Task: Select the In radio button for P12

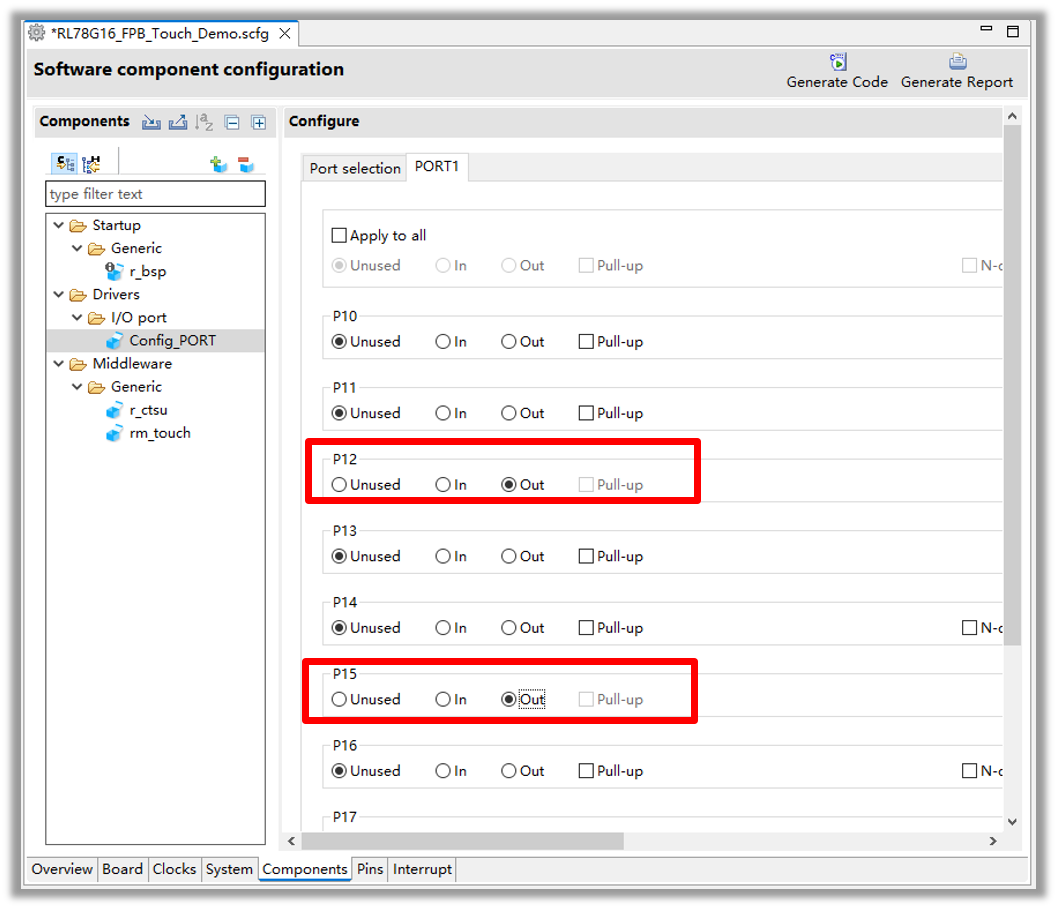Action: click(x=443, y=485)
